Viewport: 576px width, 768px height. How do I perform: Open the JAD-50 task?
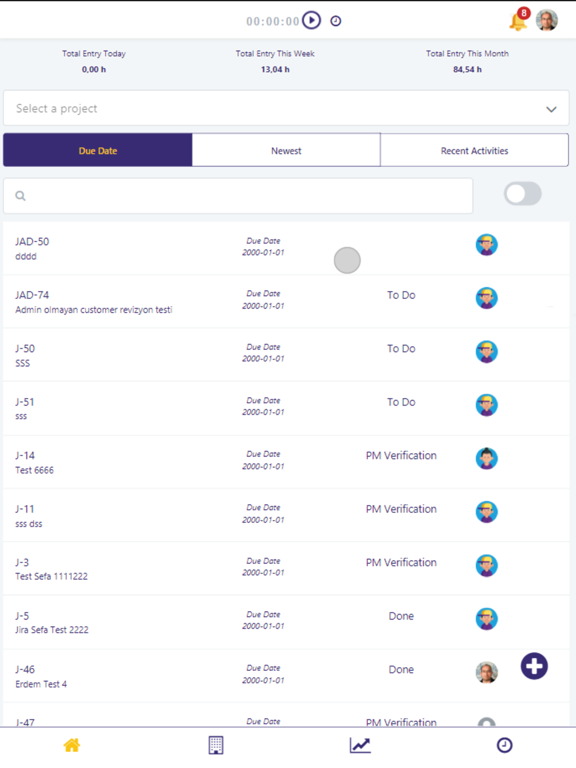(x=286, y=248)
